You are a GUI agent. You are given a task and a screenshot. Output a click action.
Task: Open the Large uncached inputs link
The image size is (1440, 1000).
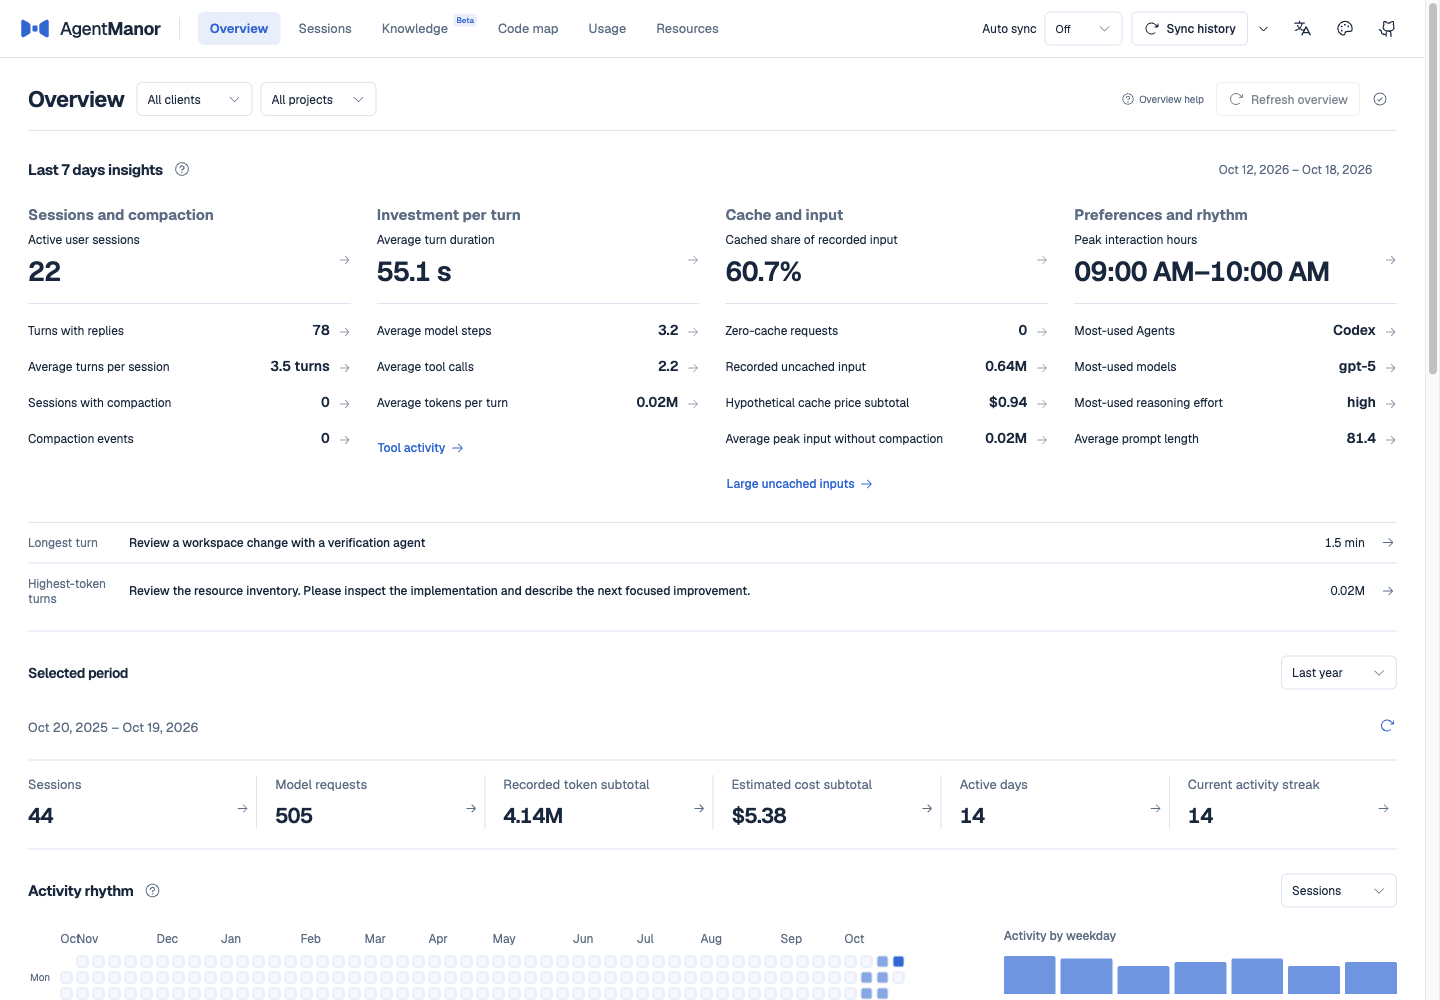799,484
